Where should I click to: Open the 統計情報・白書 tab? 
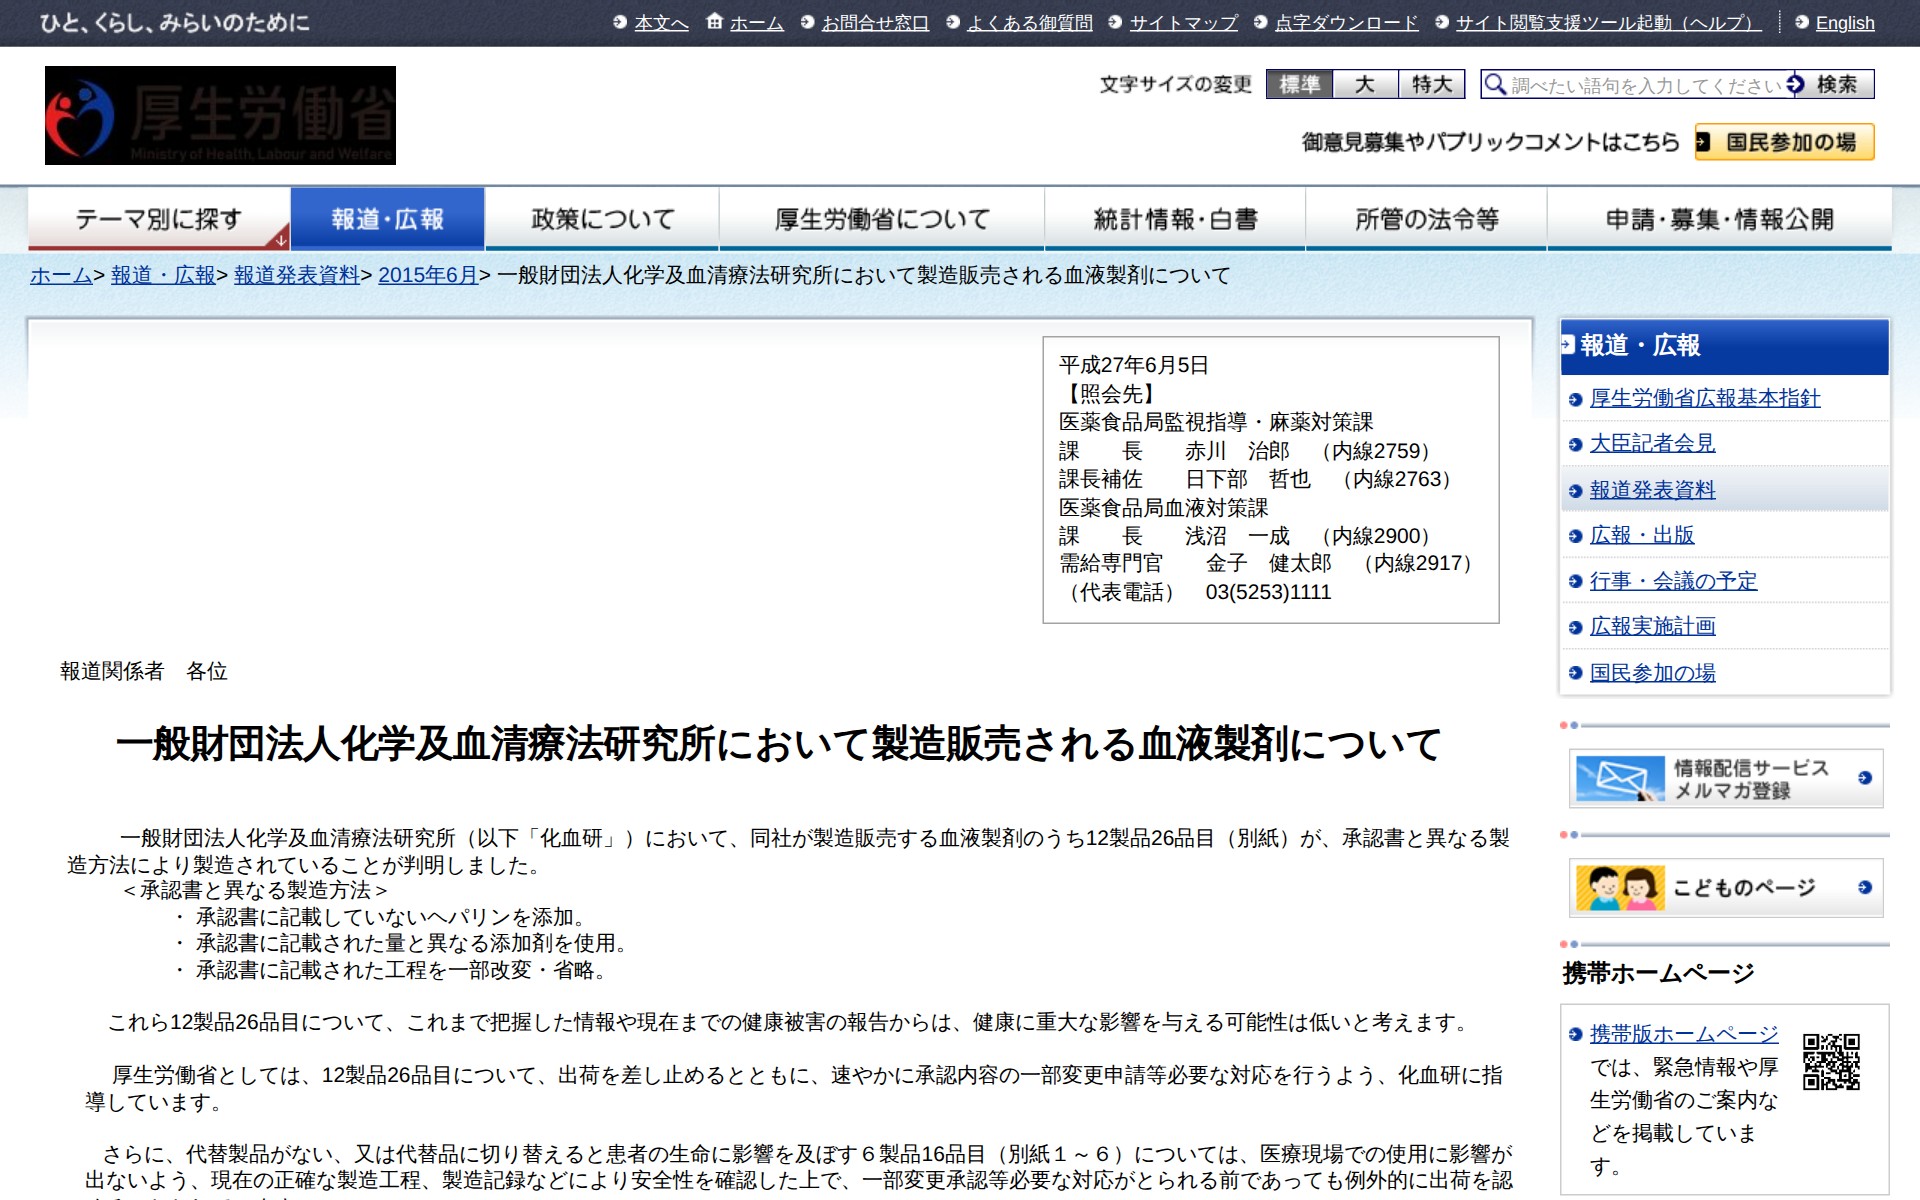(x=1175, y=219)
